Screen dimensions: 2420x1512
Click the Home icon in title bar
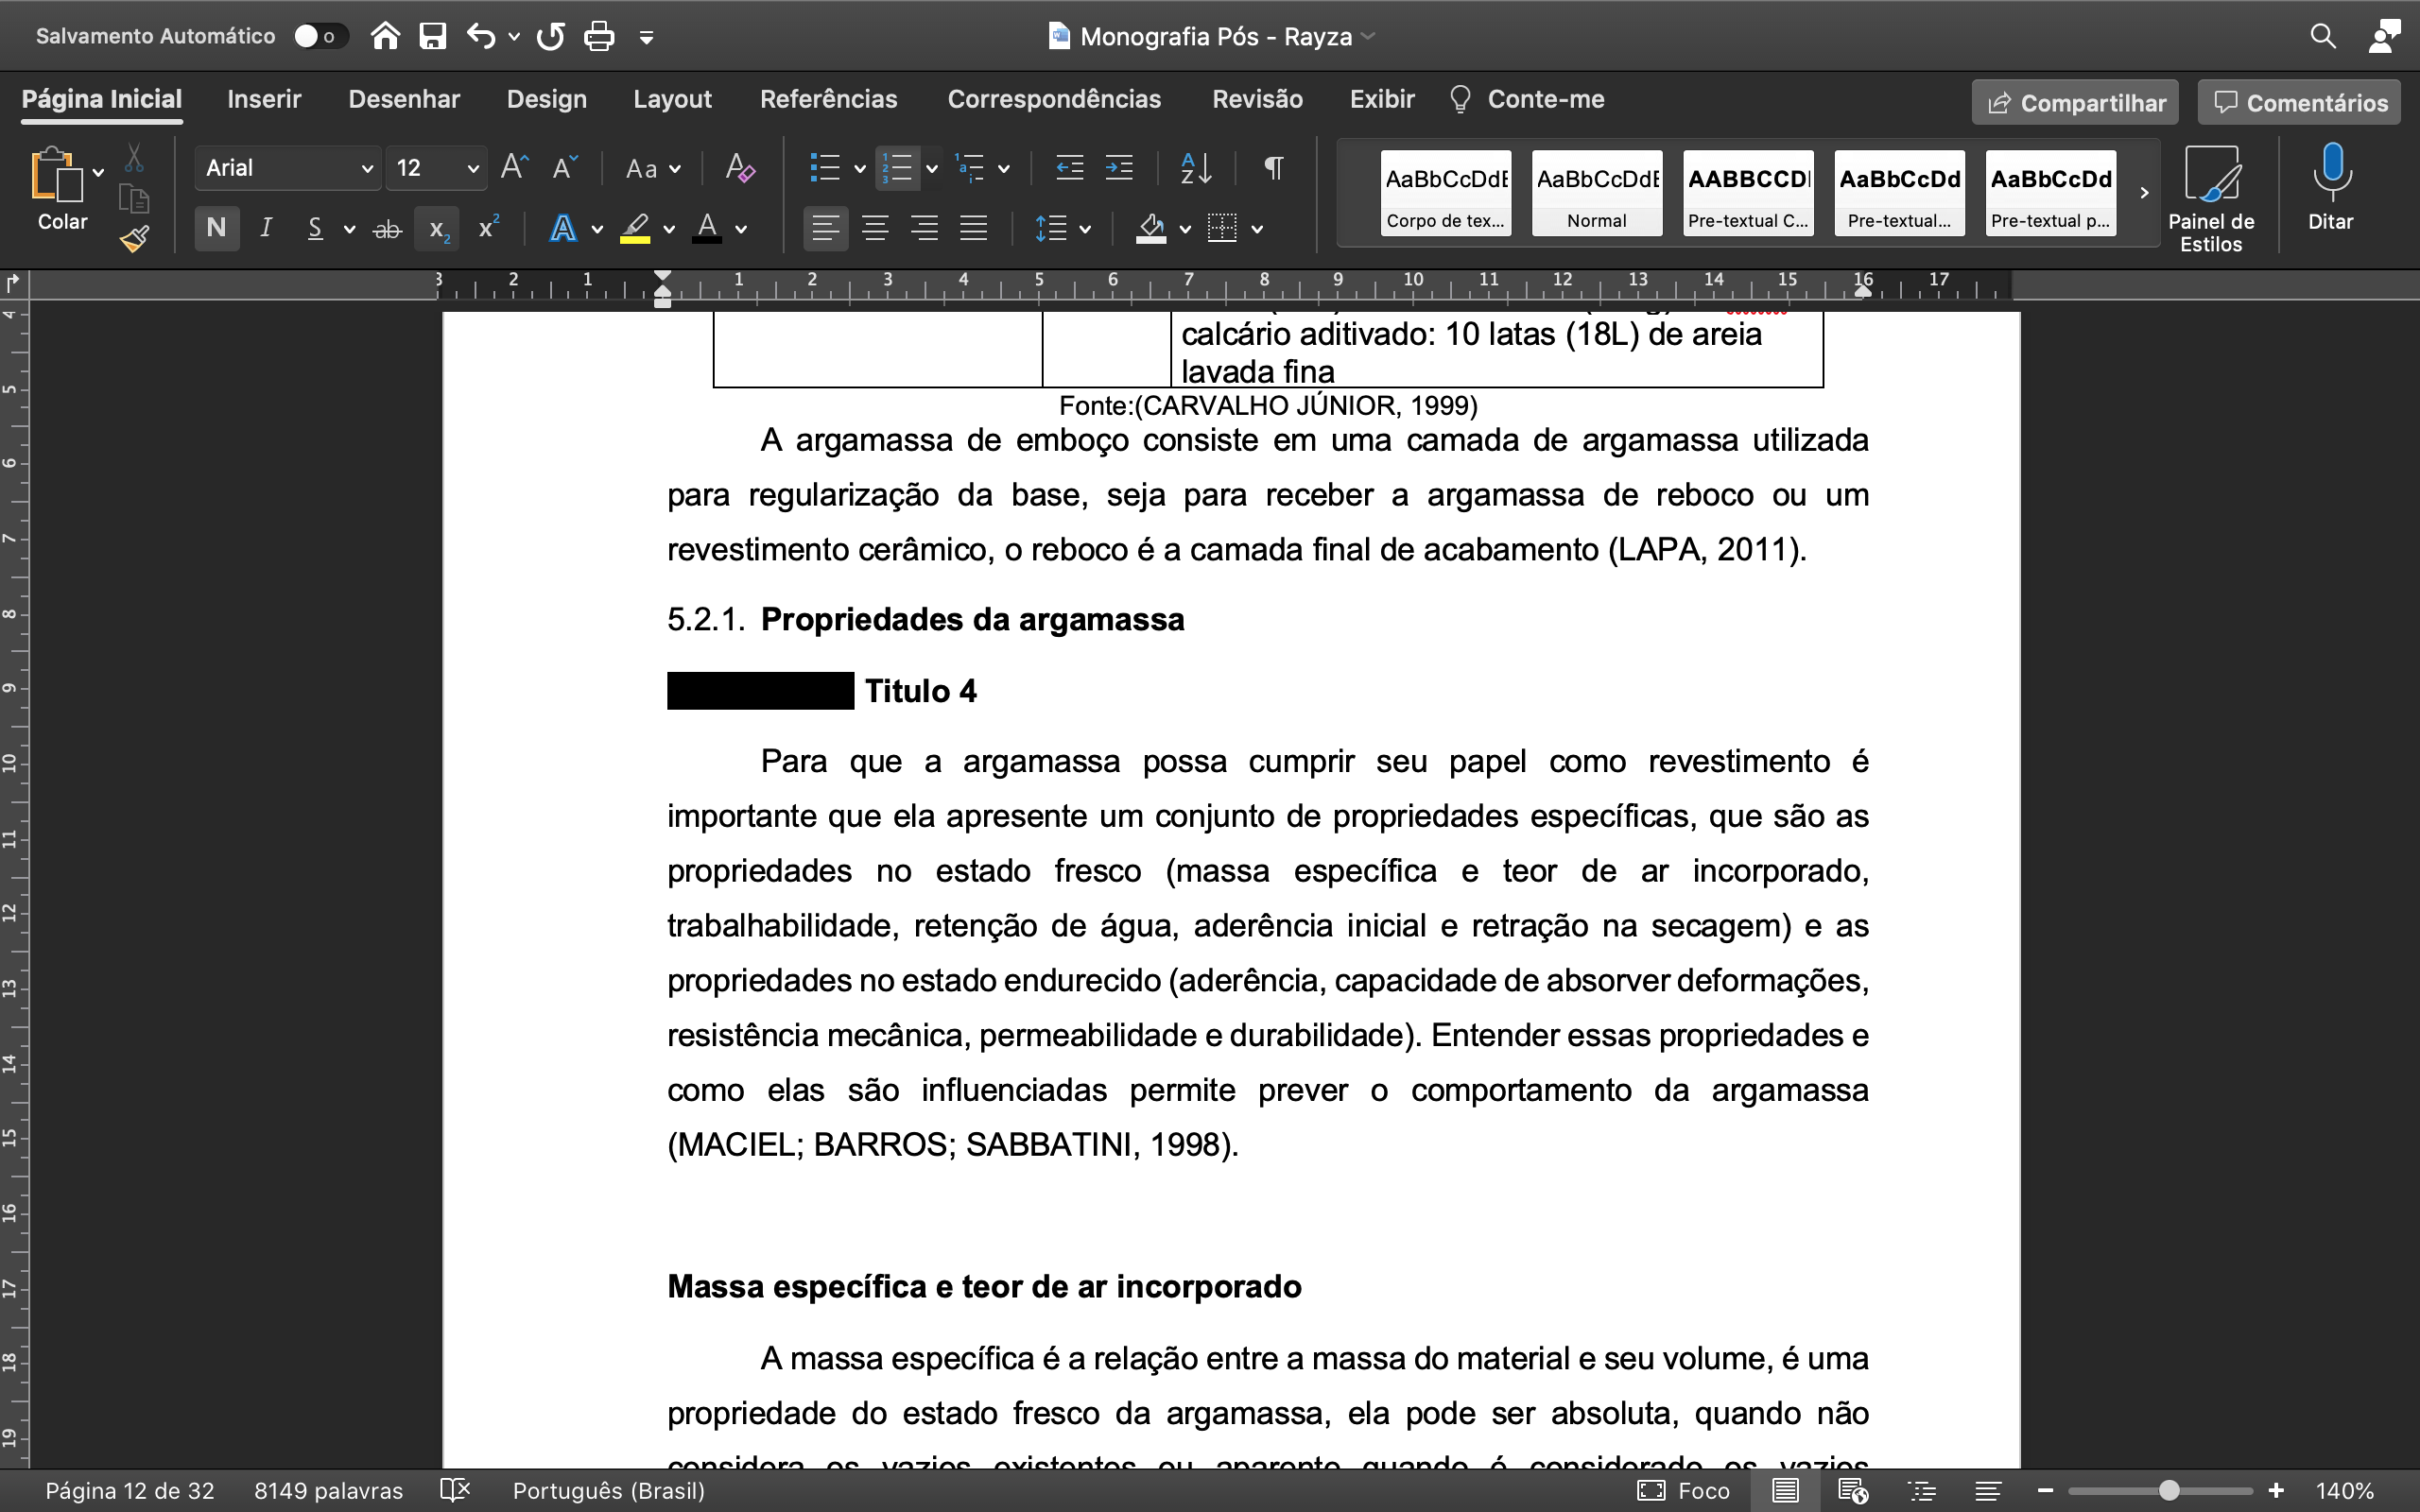385,36
